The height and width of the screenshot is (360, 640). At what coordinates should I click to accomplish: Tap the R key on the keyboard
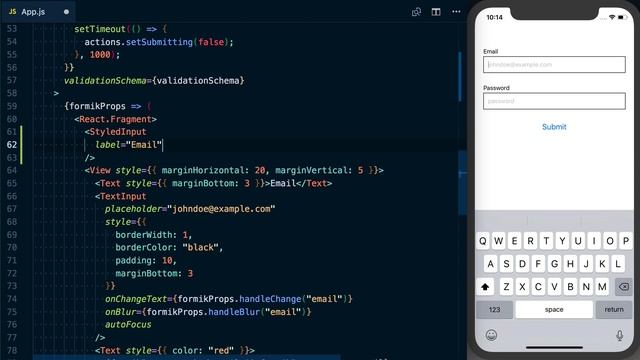tap(530, 241)
